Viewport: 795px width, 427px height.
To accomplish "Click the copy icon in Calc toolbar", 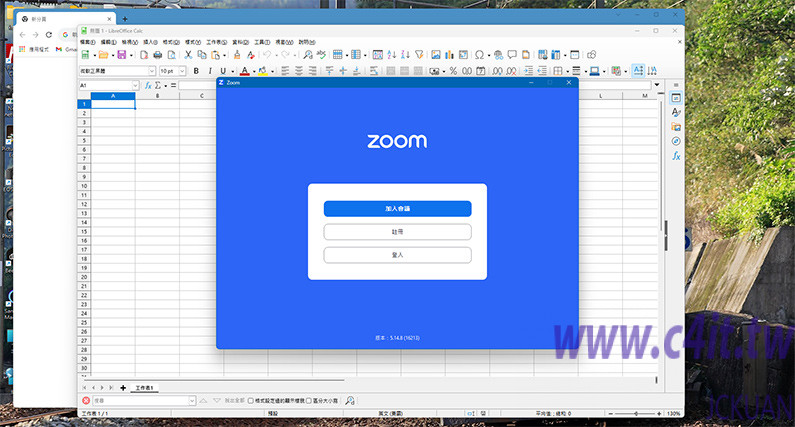I will click(x=202, y=55).
